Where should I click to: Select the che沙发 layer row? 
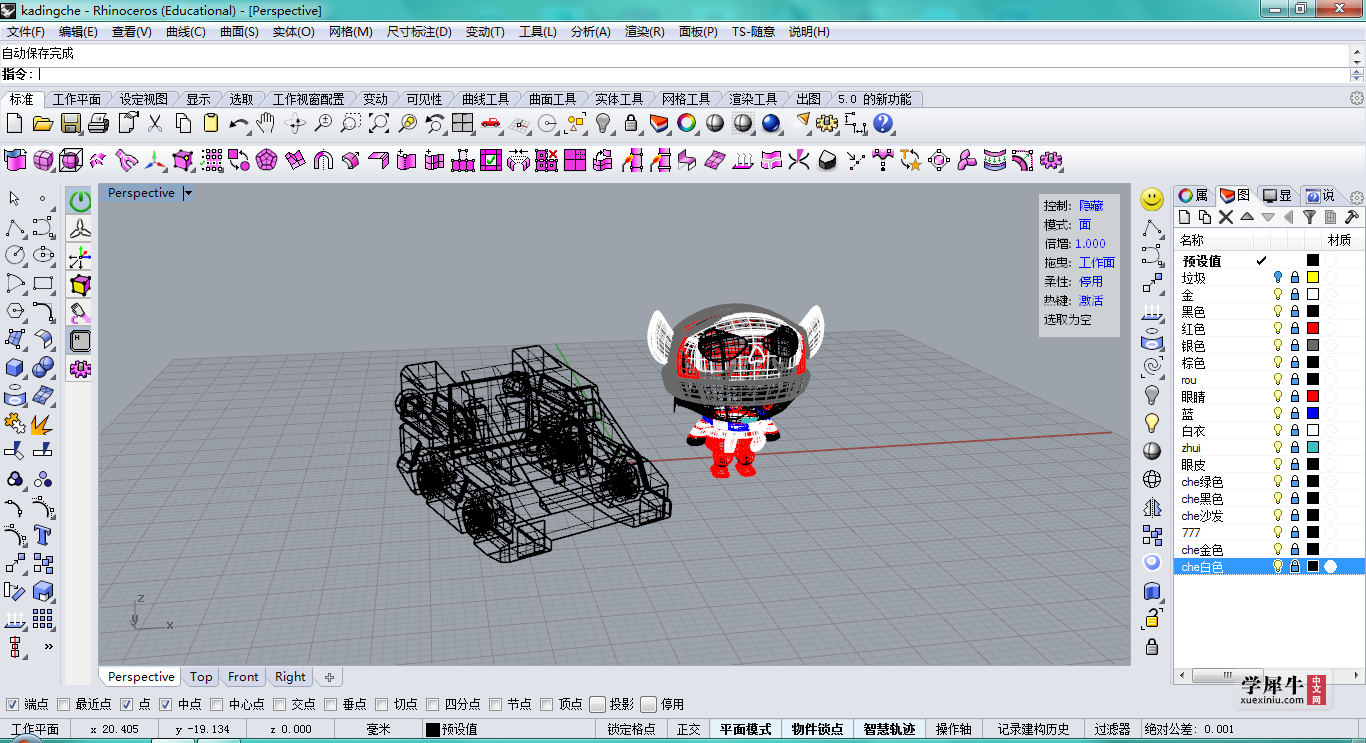tap(1269, 516)
